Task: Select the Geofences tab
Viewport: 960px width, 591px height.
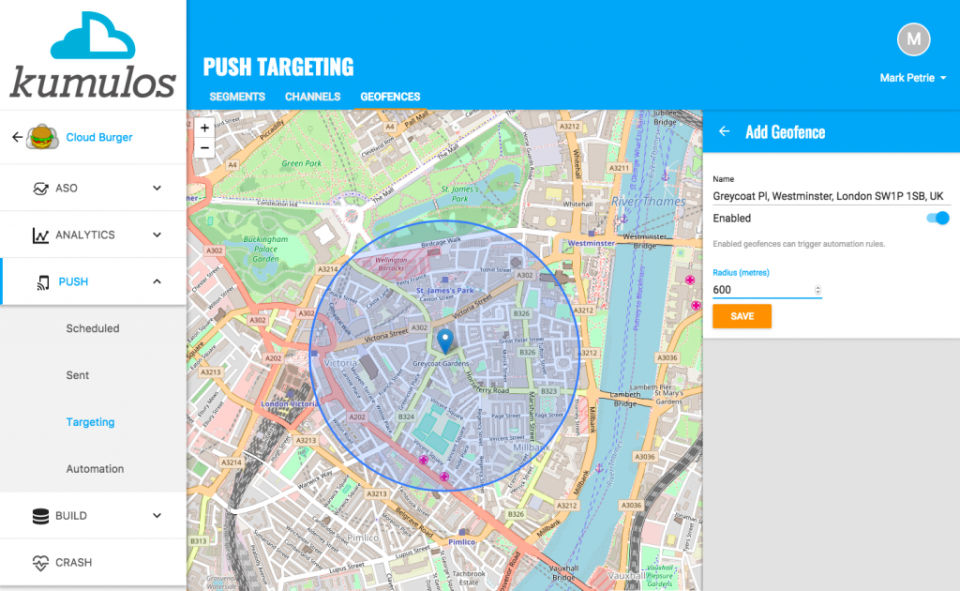Action: [390, 97]
